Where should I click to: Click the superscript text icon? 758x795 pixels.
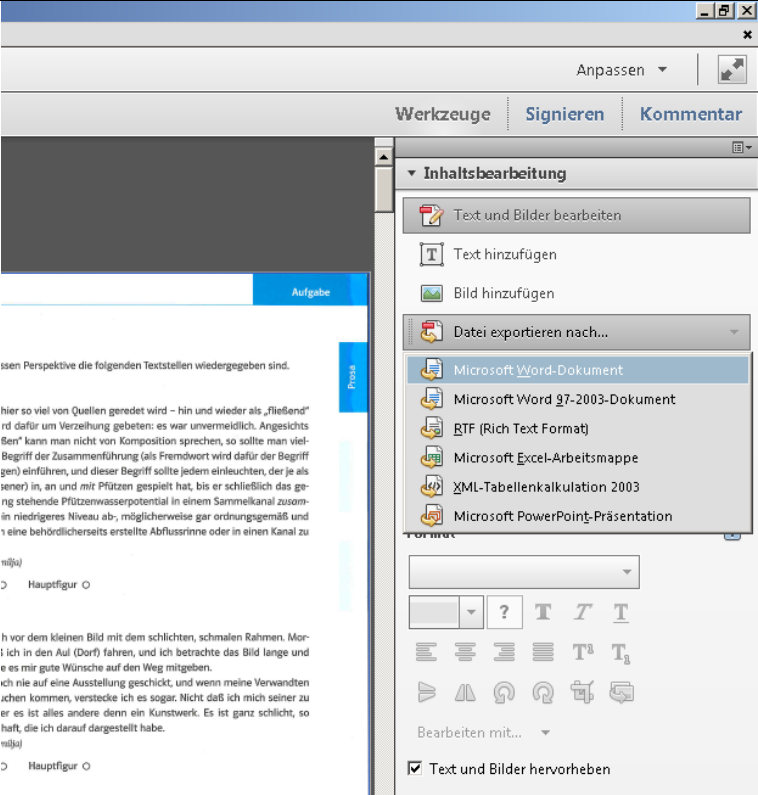[x=582, y=652]
